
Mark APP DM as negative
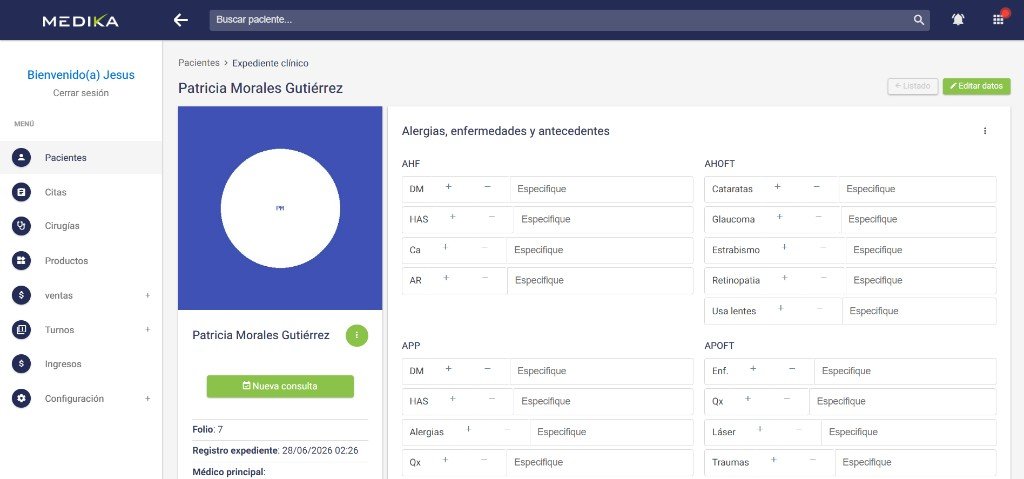(x=487, y=369)
